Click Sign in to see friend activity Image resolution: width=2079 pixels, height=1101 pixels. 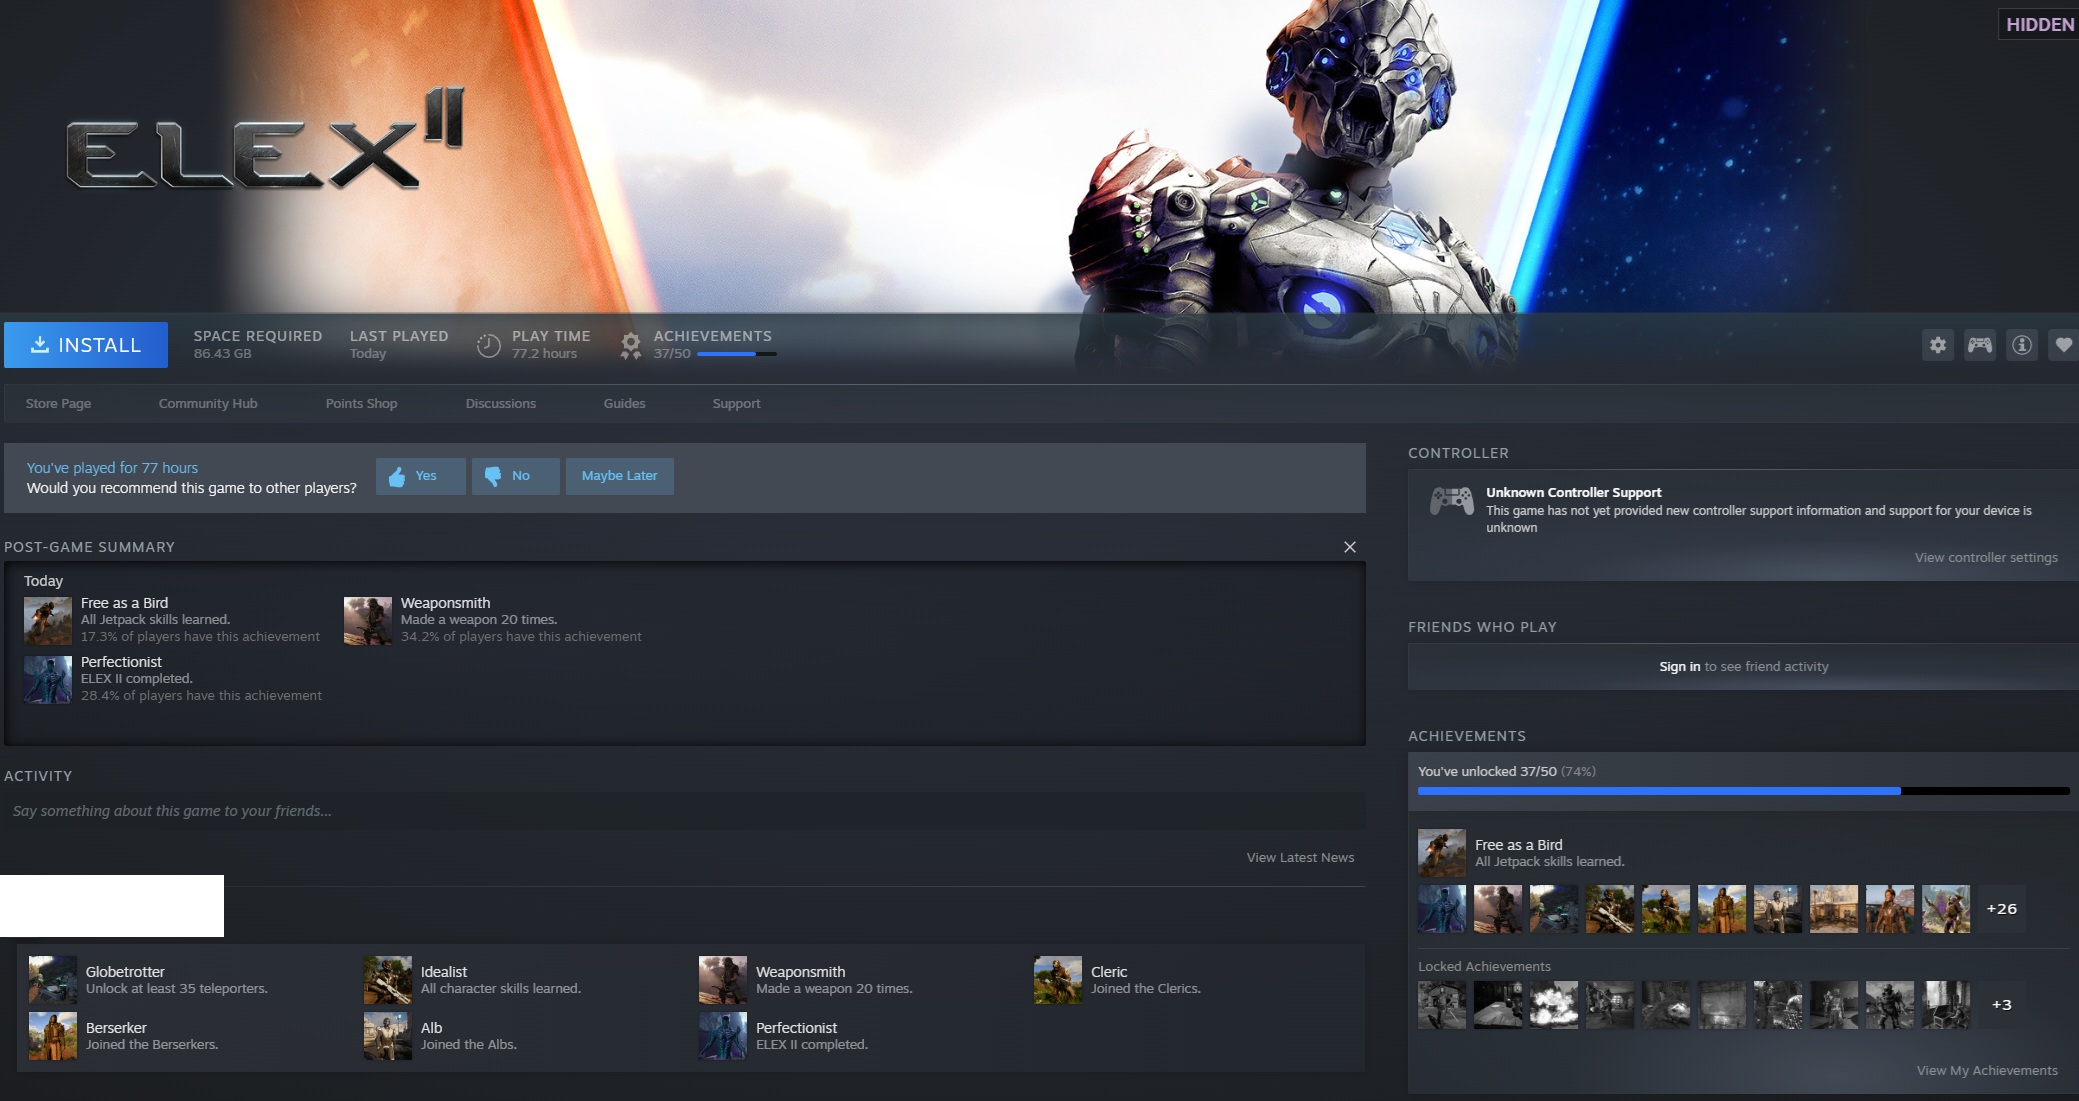point(1679,667)
